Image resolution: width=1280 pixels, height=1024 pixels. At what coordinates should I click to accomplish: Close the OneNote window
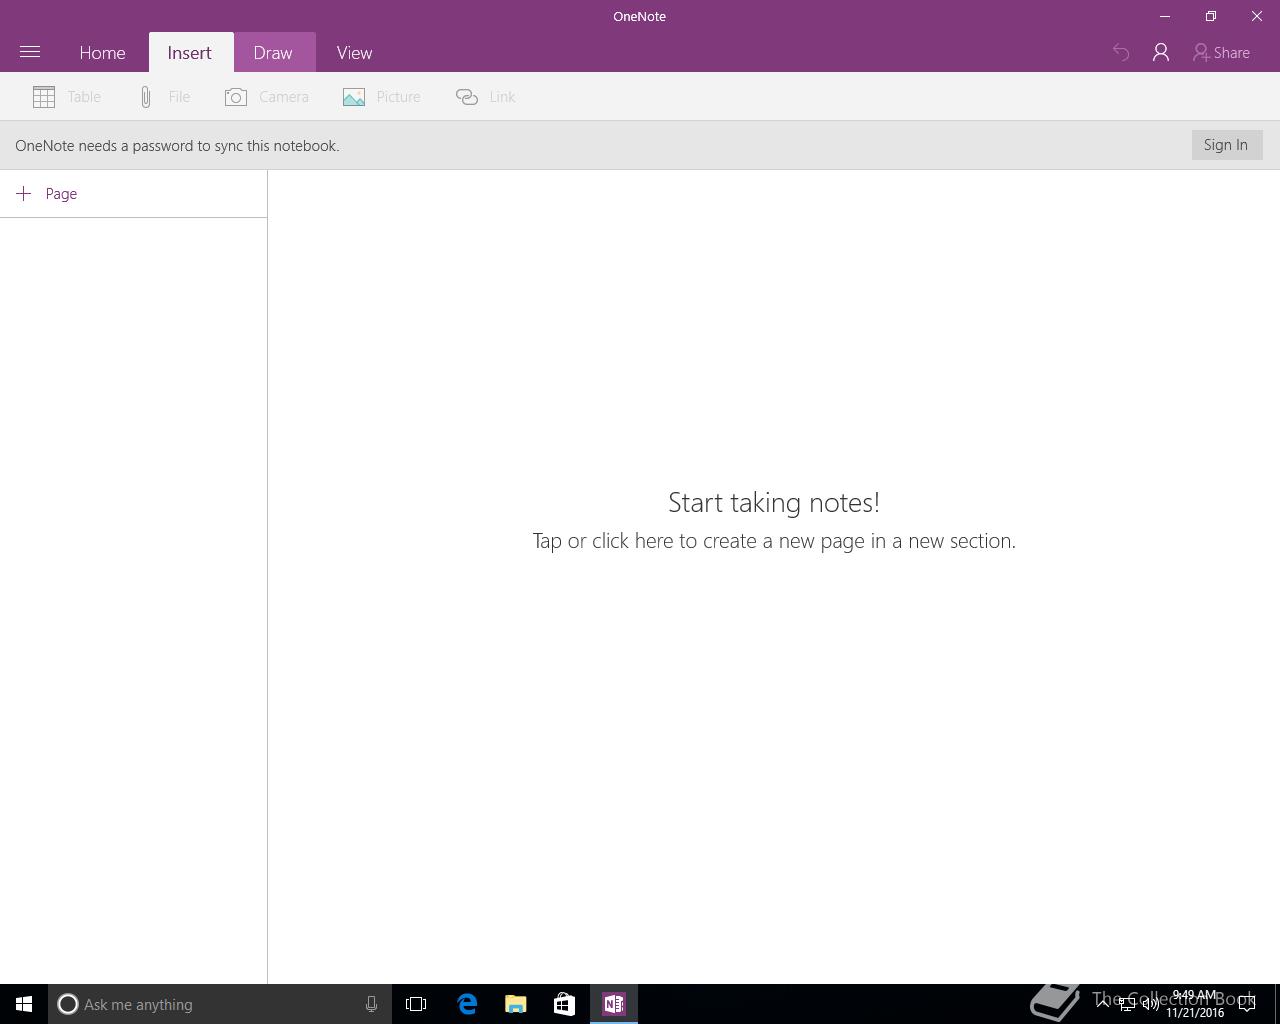(x=1257, y=16)
